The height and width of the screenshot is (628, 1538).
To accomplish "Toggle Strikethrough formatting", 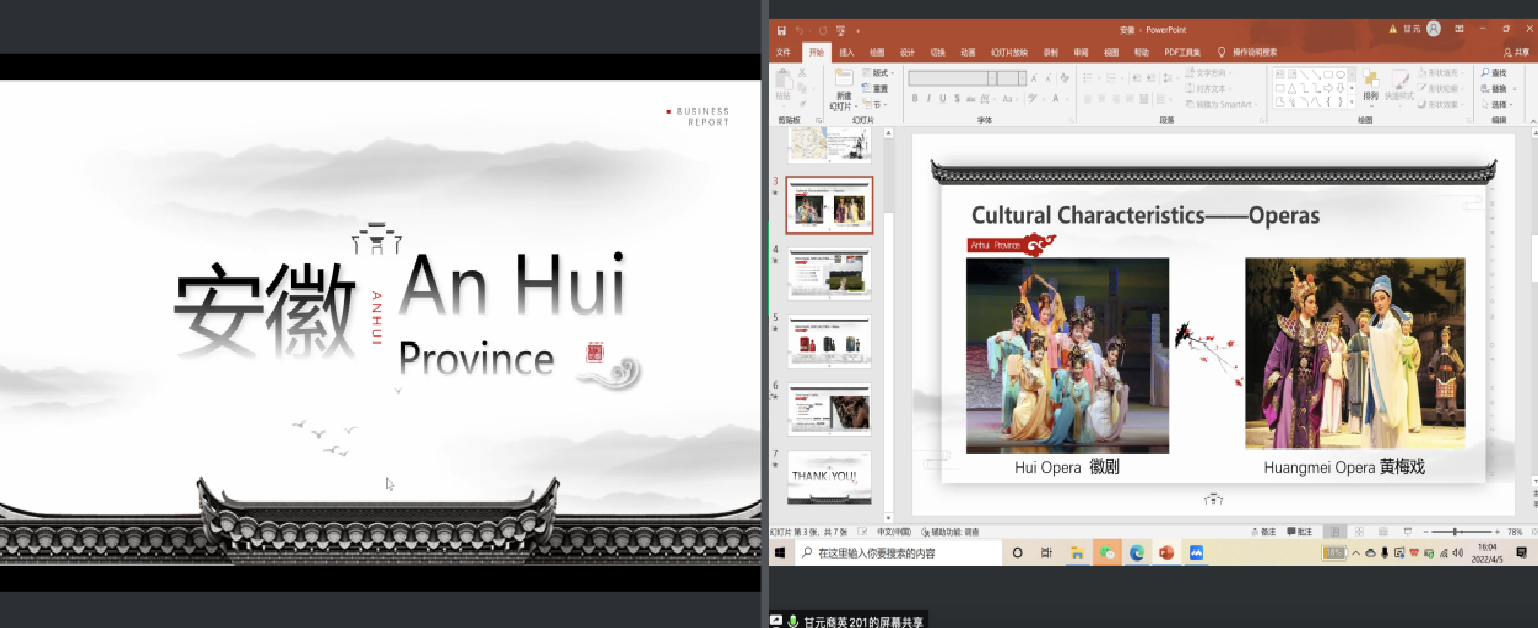I will point(971,98).
